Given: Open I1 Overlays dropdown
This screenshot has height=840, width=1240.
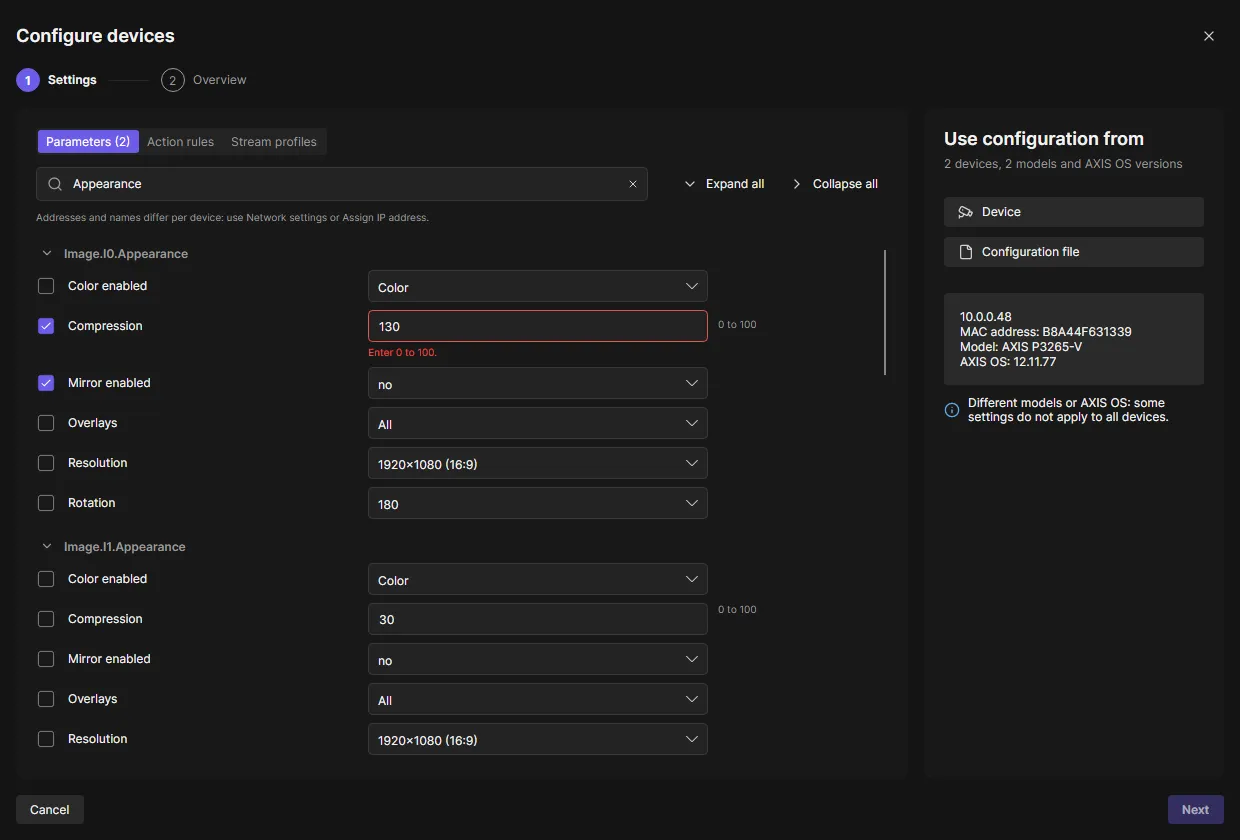Looking at the screenshot, I should point(538,699).
